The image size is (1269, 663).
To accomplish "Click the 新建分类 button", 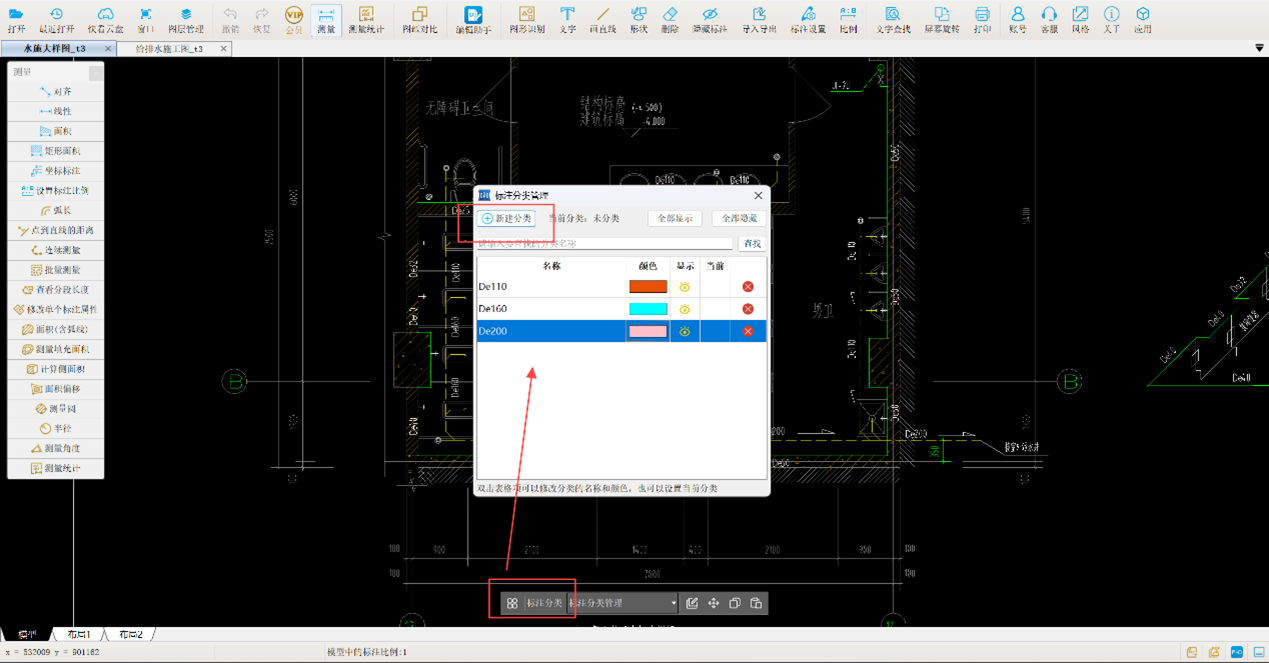I will pos(506,218).
